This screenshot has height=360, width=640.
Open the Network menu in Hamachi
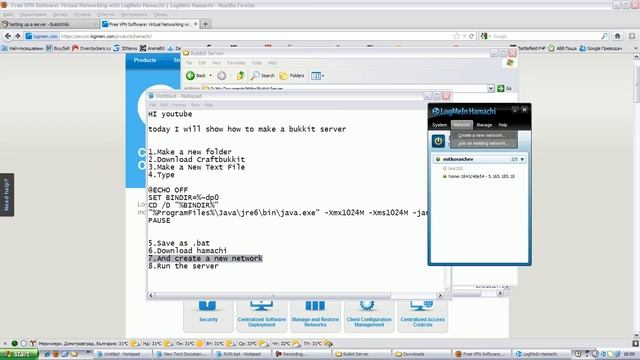coord(462,125)
